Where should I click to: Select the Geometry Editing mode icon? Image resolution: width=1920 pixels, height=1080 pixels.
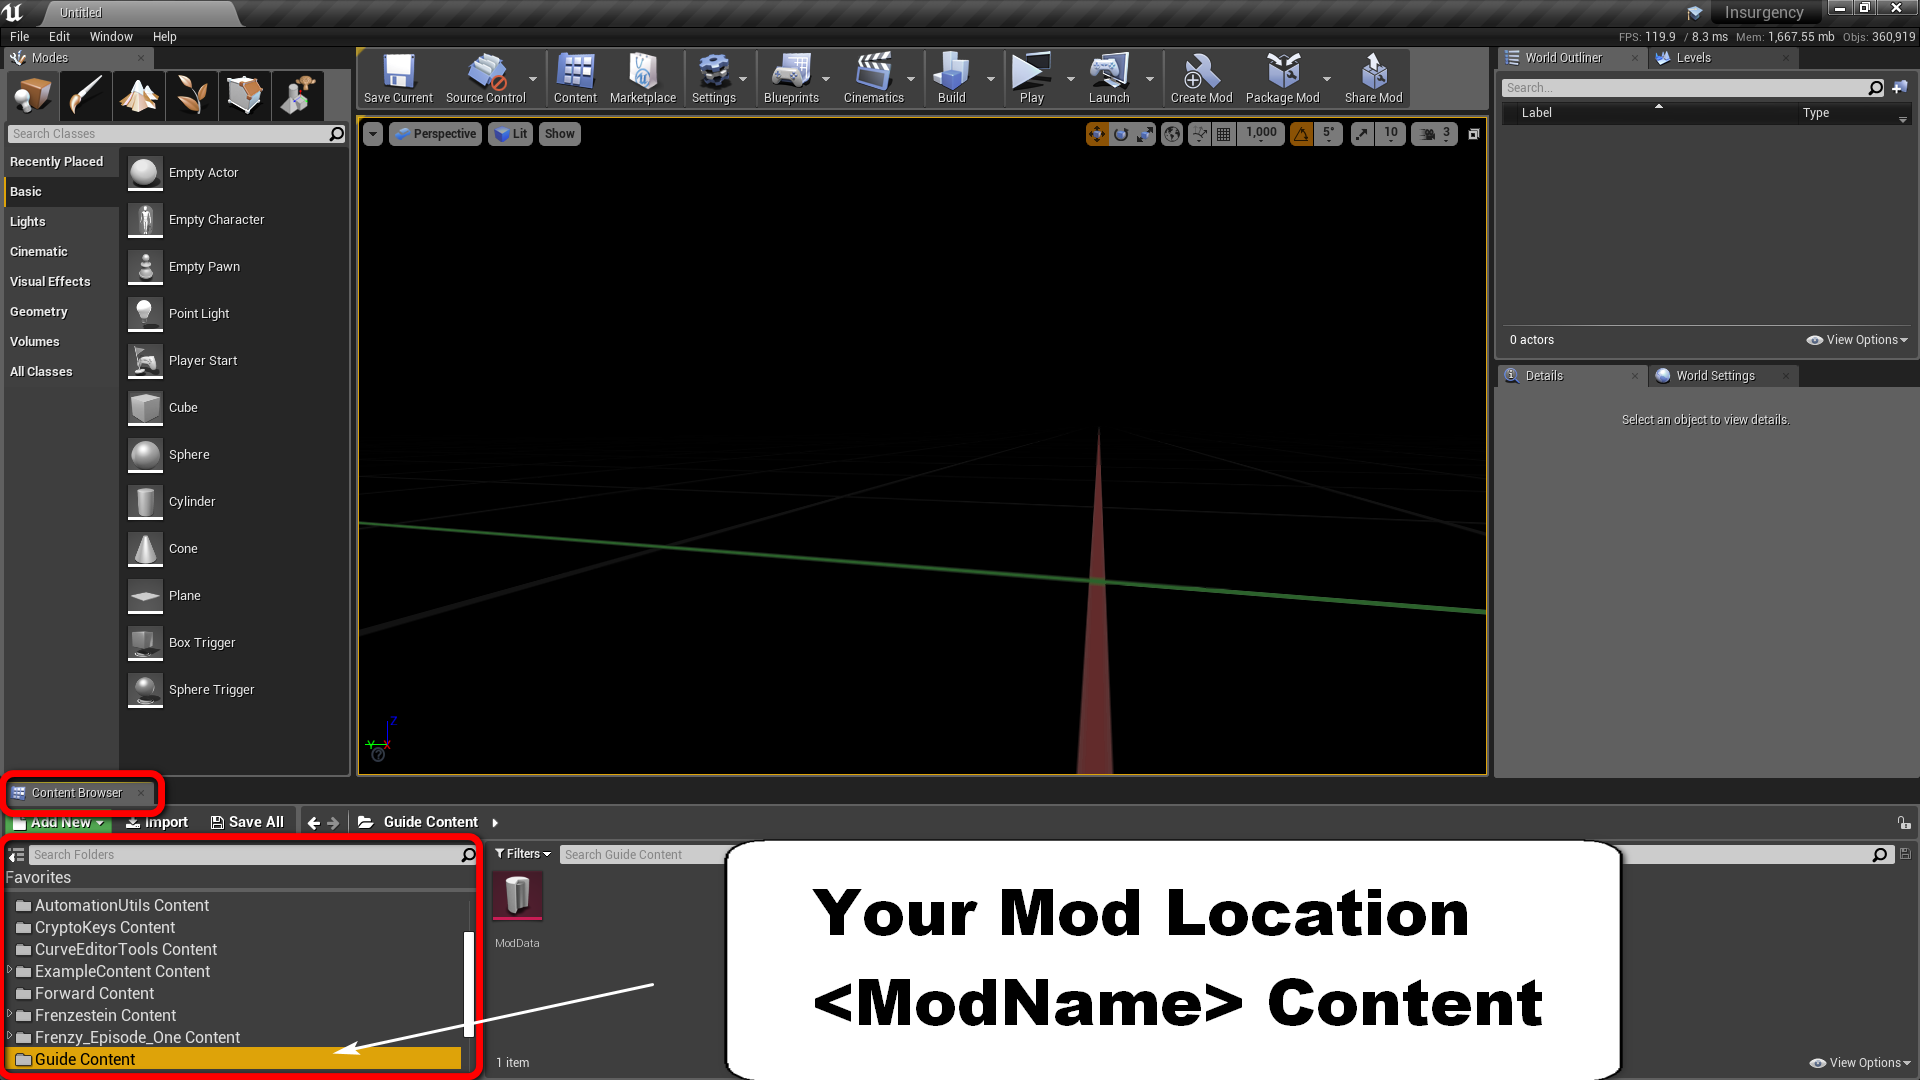(245, 96)
